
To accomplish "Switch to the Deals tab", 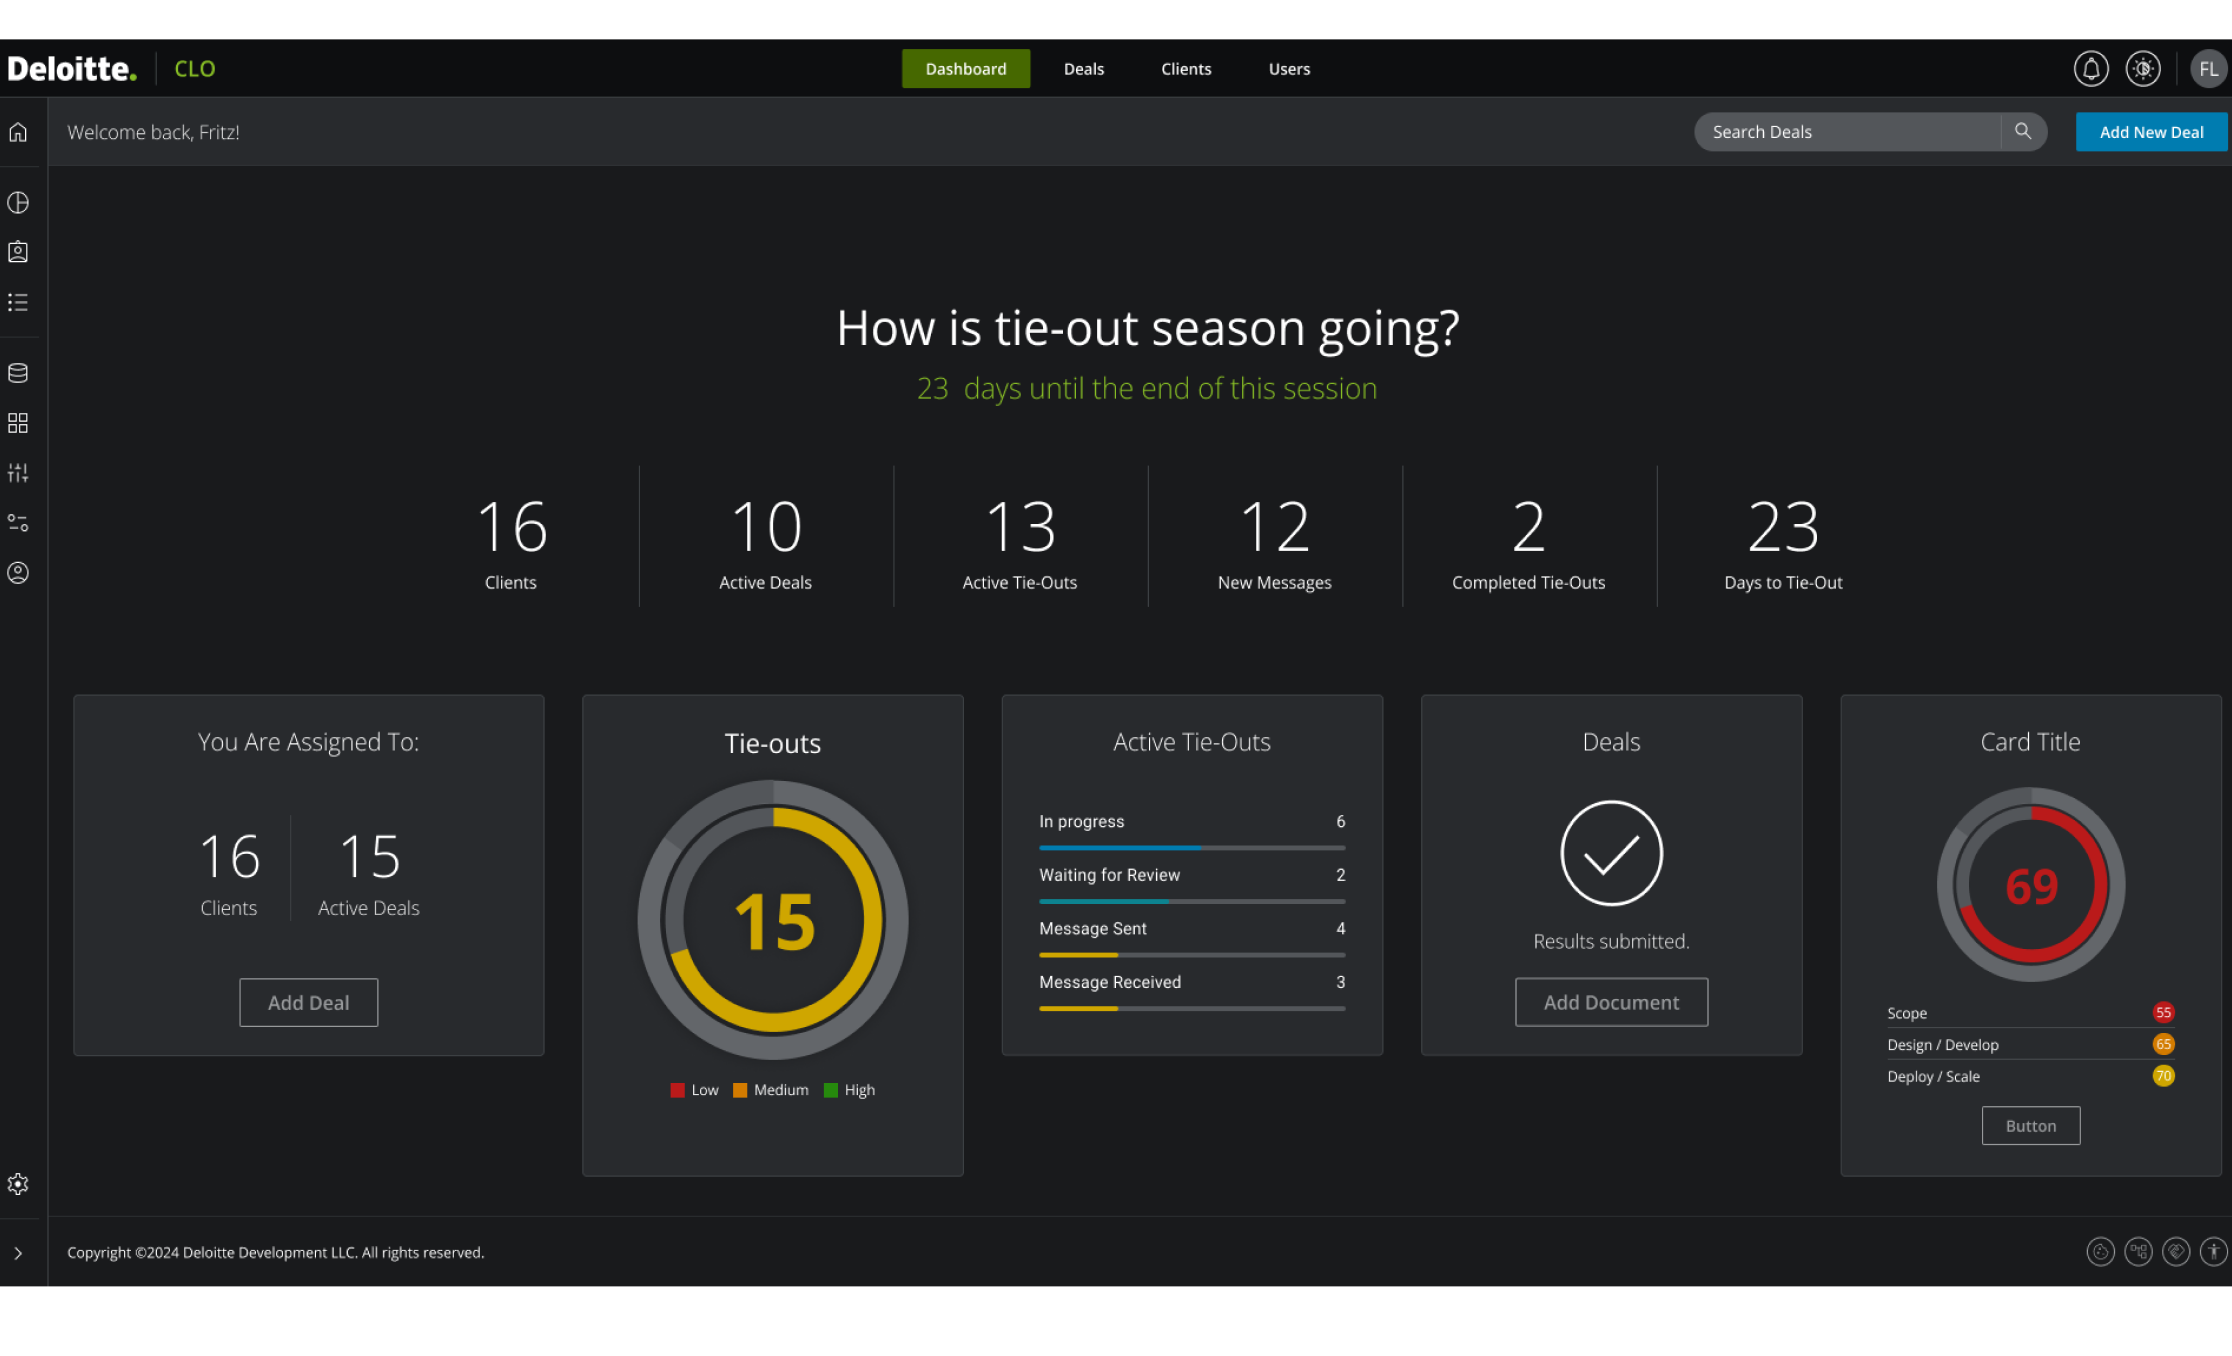I will point(1083,68).
